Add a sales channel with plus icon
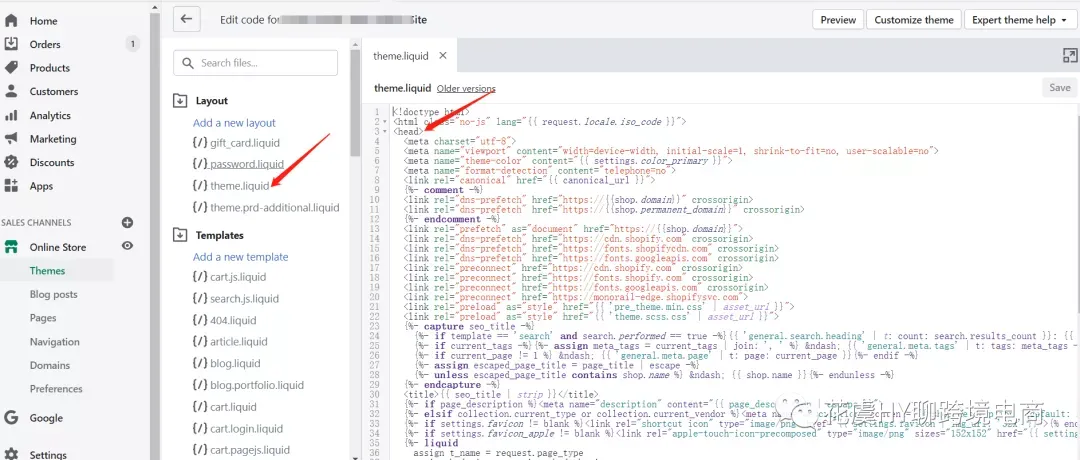Image resolution: width=1080 pixels, height=460 pixels. coord(127,222)
